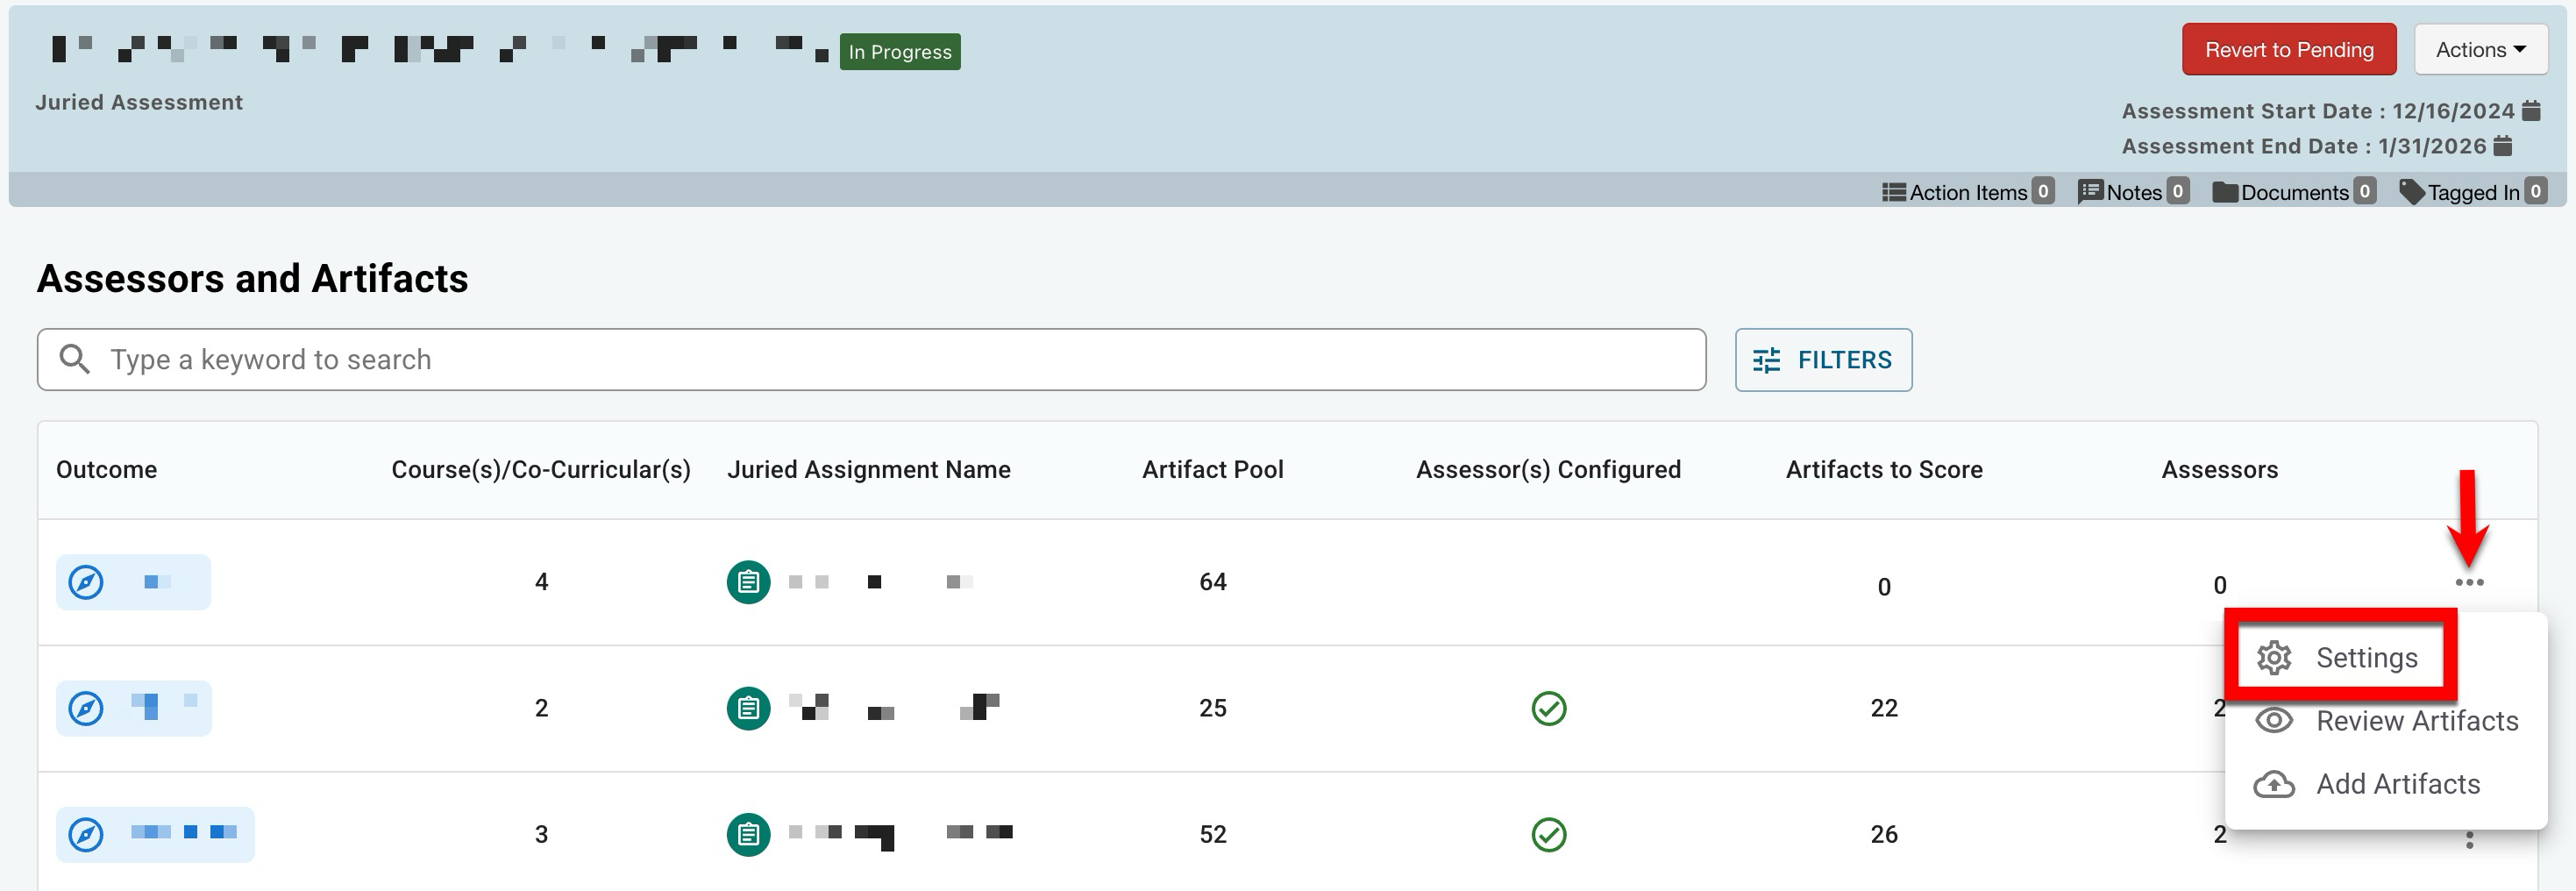Viewport: 2576px width, 891px height.
Task: Click the Revert to Pending button
Action: pyautogui.click(x=2288, y=50)
